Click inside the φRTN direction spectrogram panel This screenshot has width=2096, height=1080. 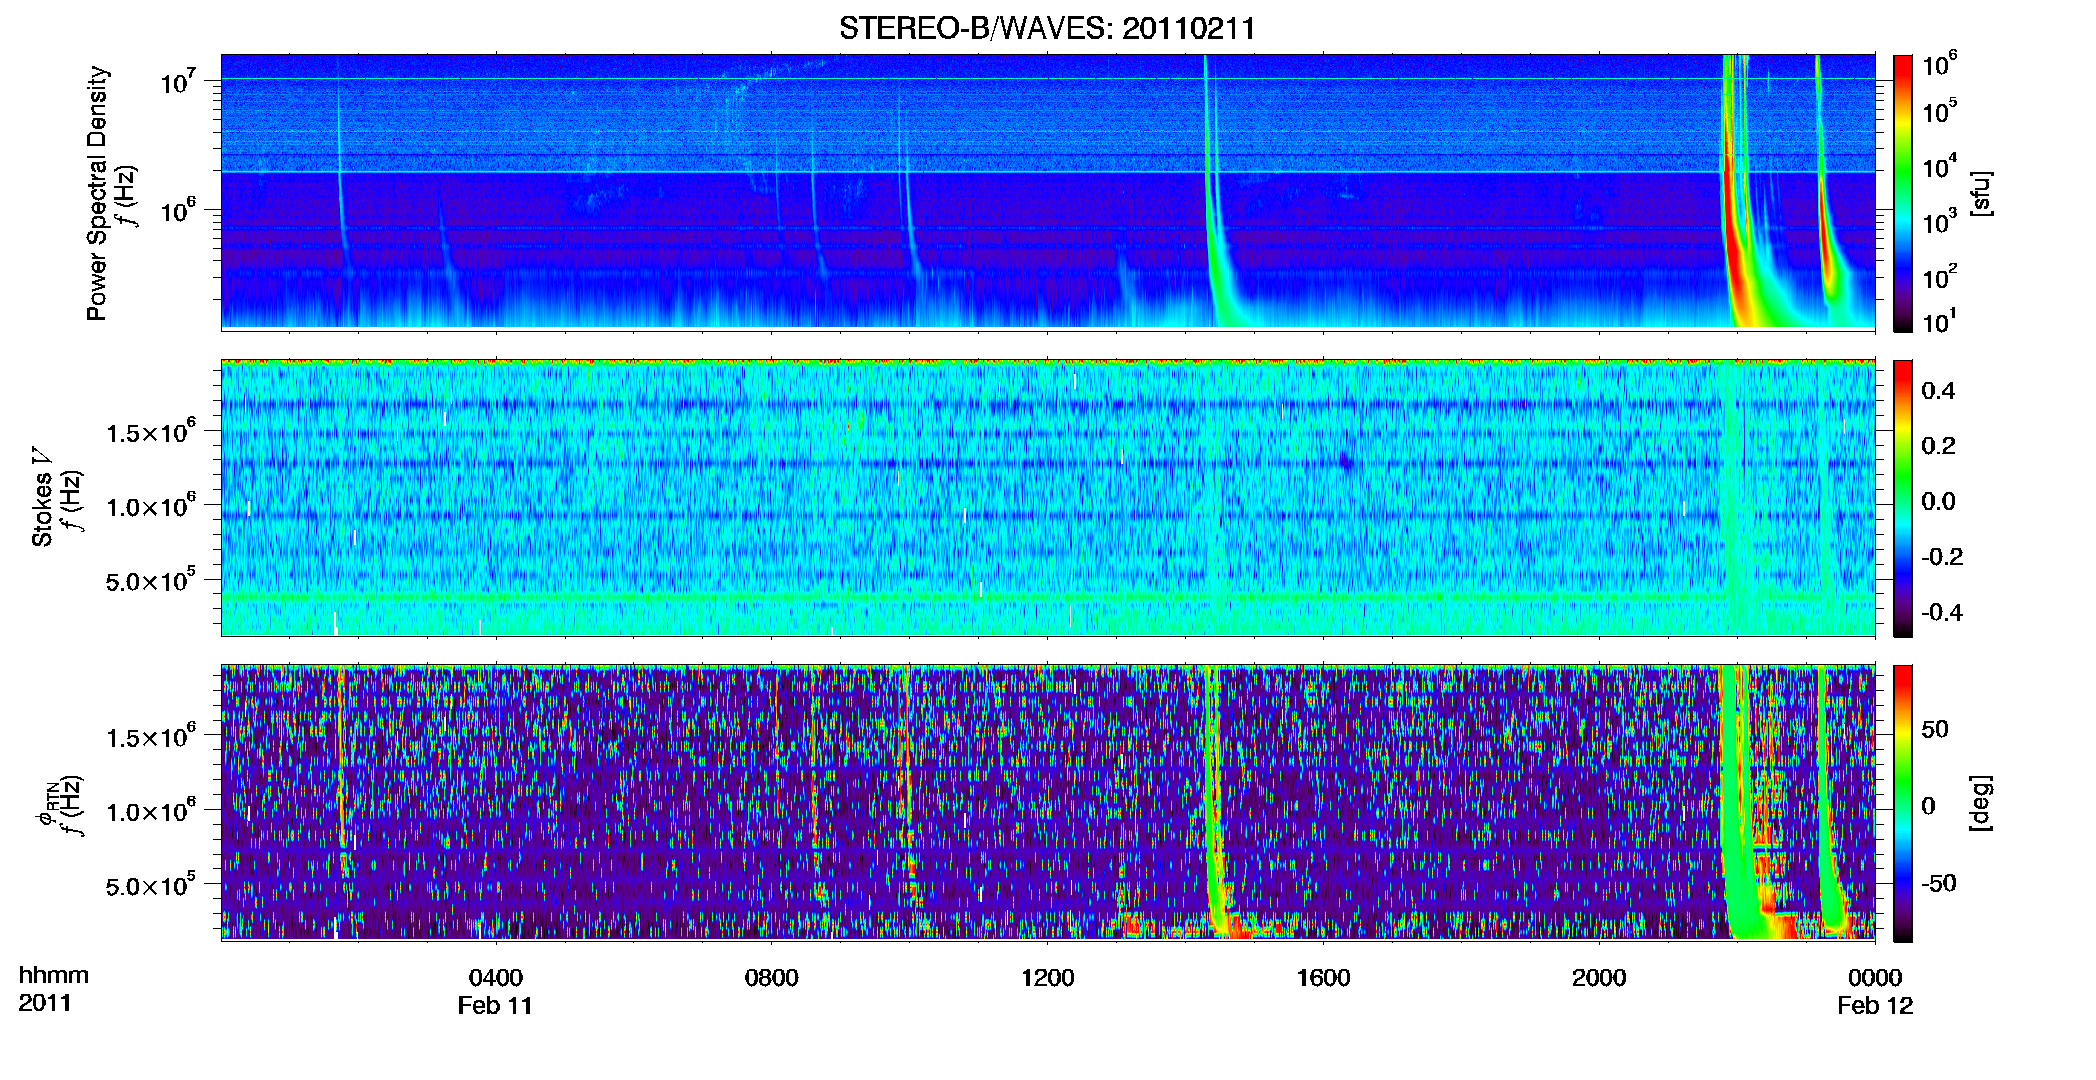click(1048, 802)
